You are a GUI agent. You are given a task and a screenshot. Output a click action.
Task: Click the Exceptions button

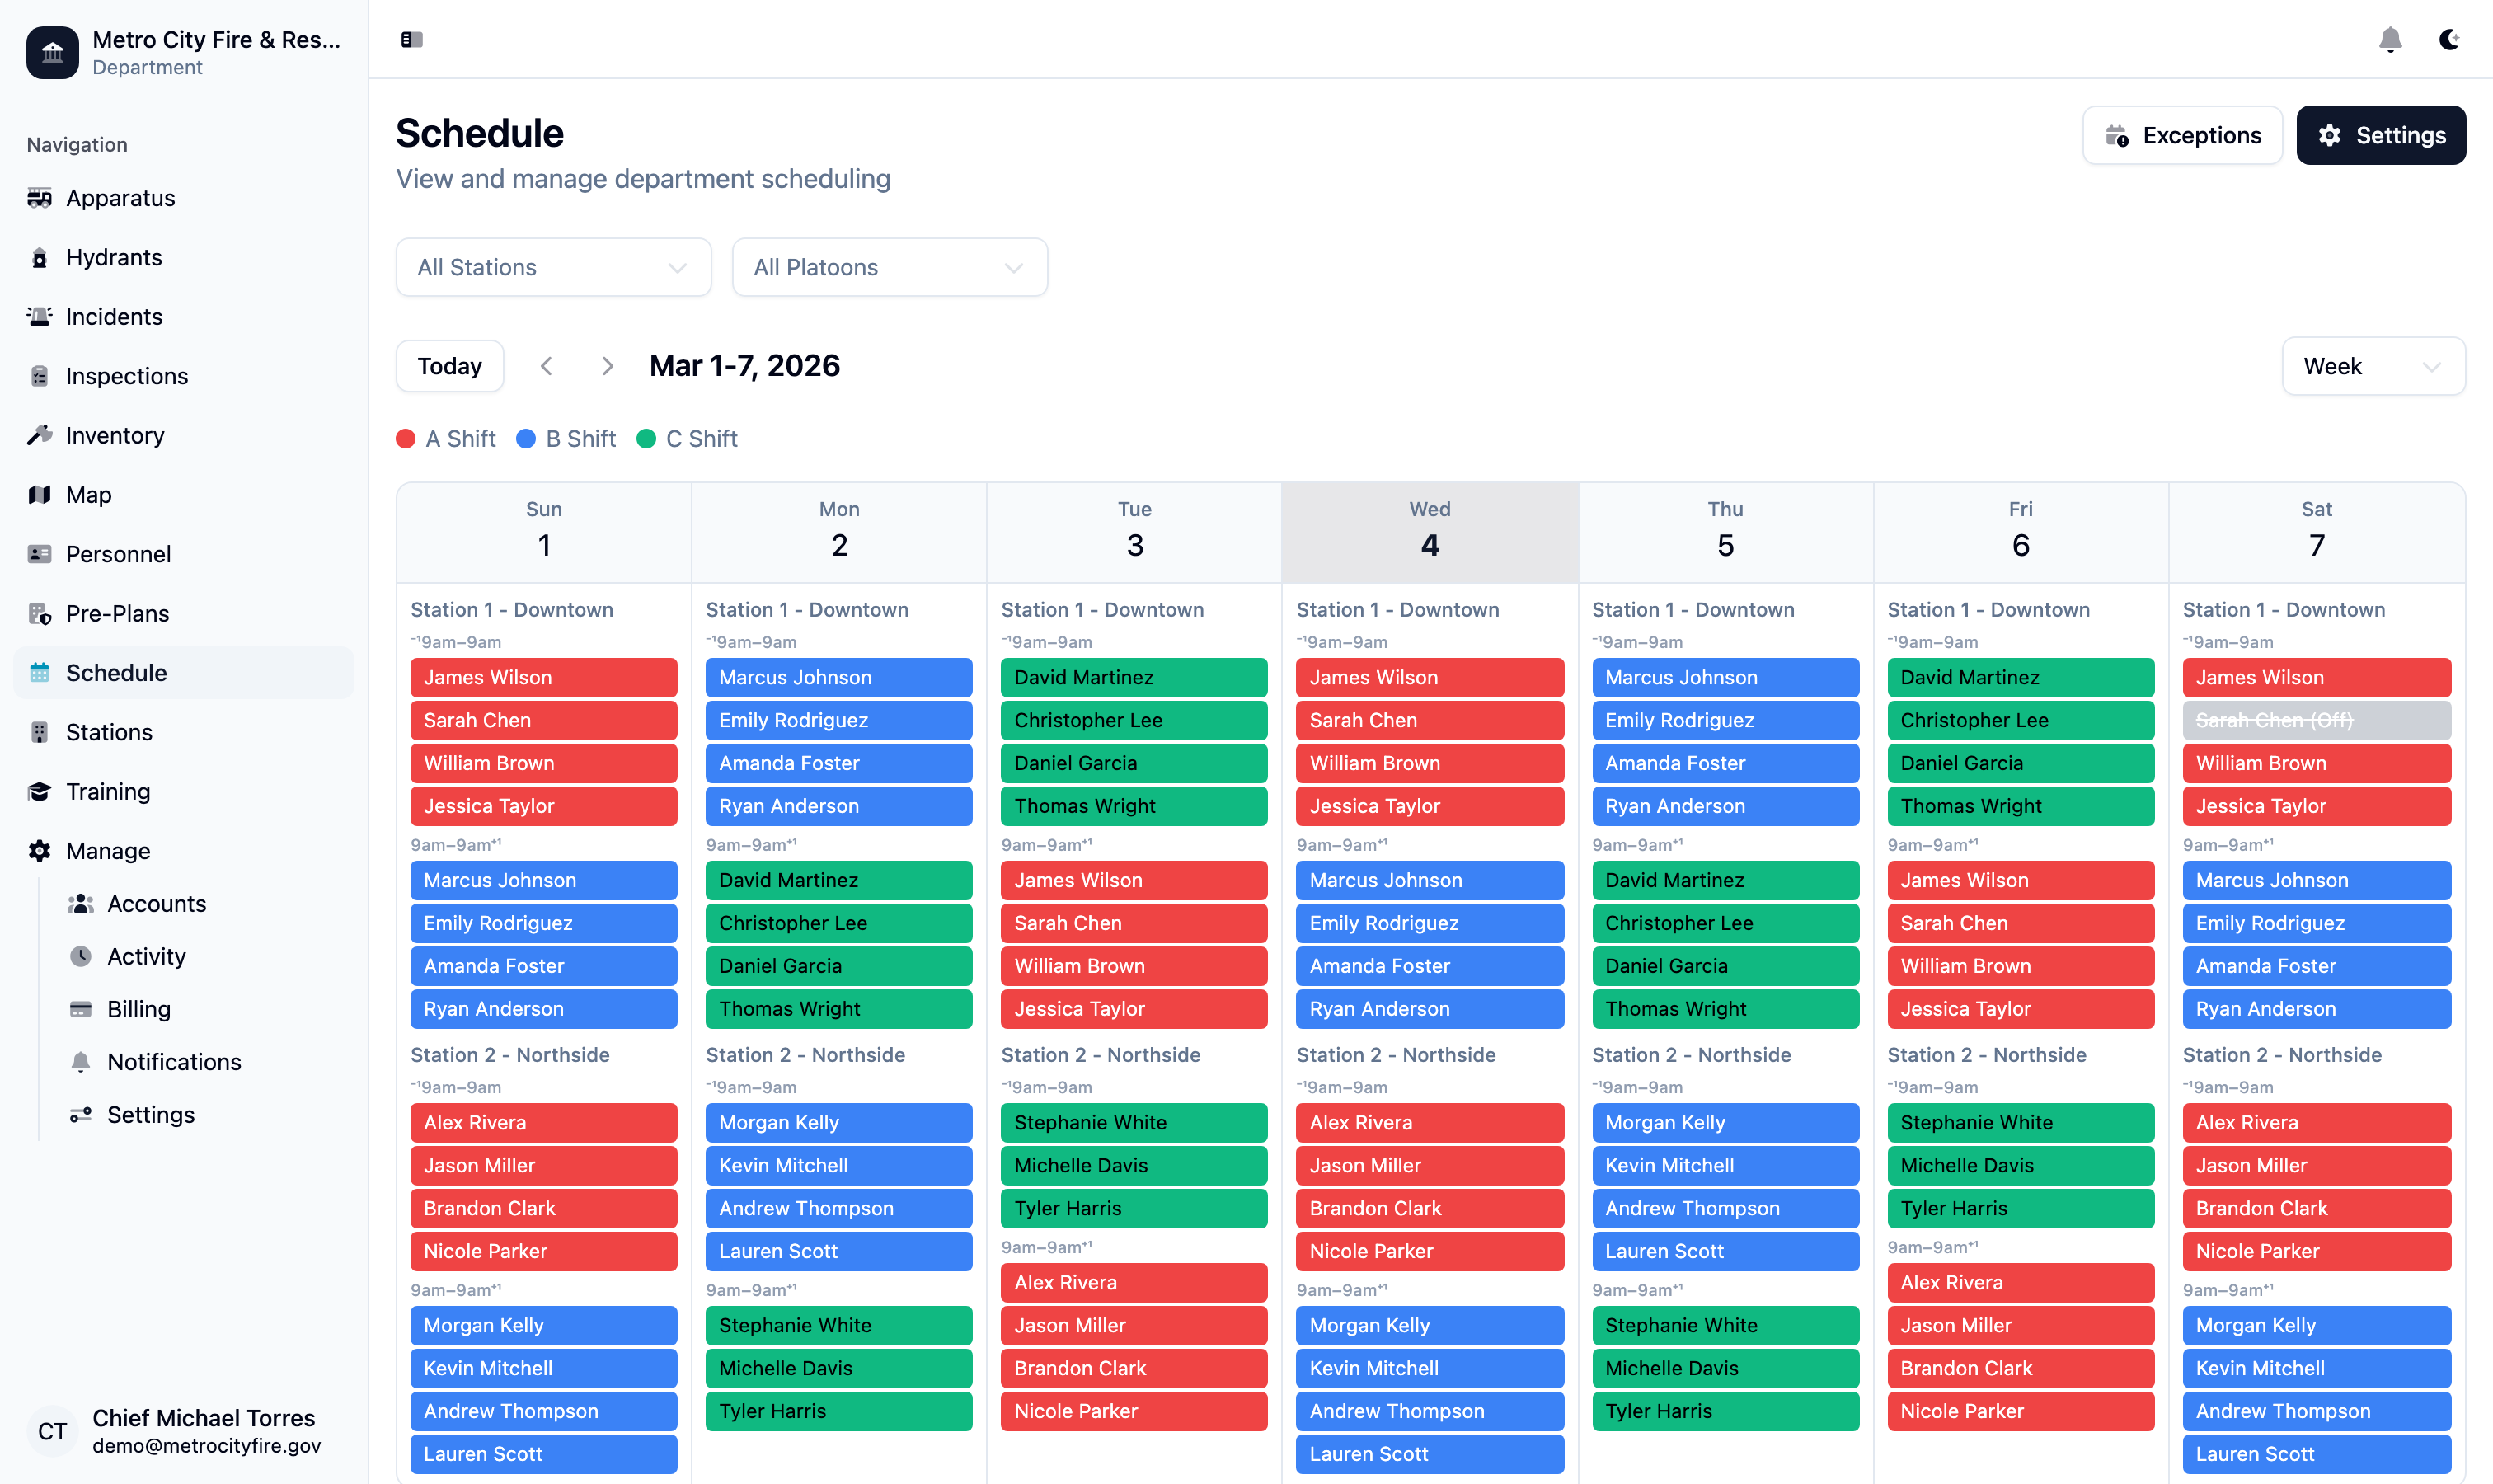[x=2182, y=135]
